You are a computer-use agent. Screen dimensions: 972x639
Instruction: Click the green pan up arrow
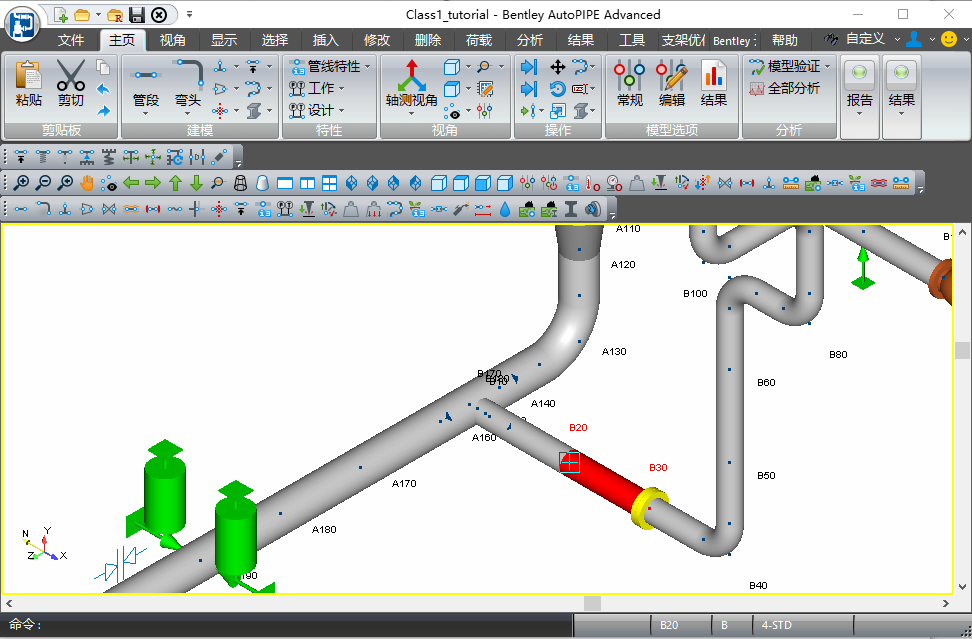coord(175,183)
